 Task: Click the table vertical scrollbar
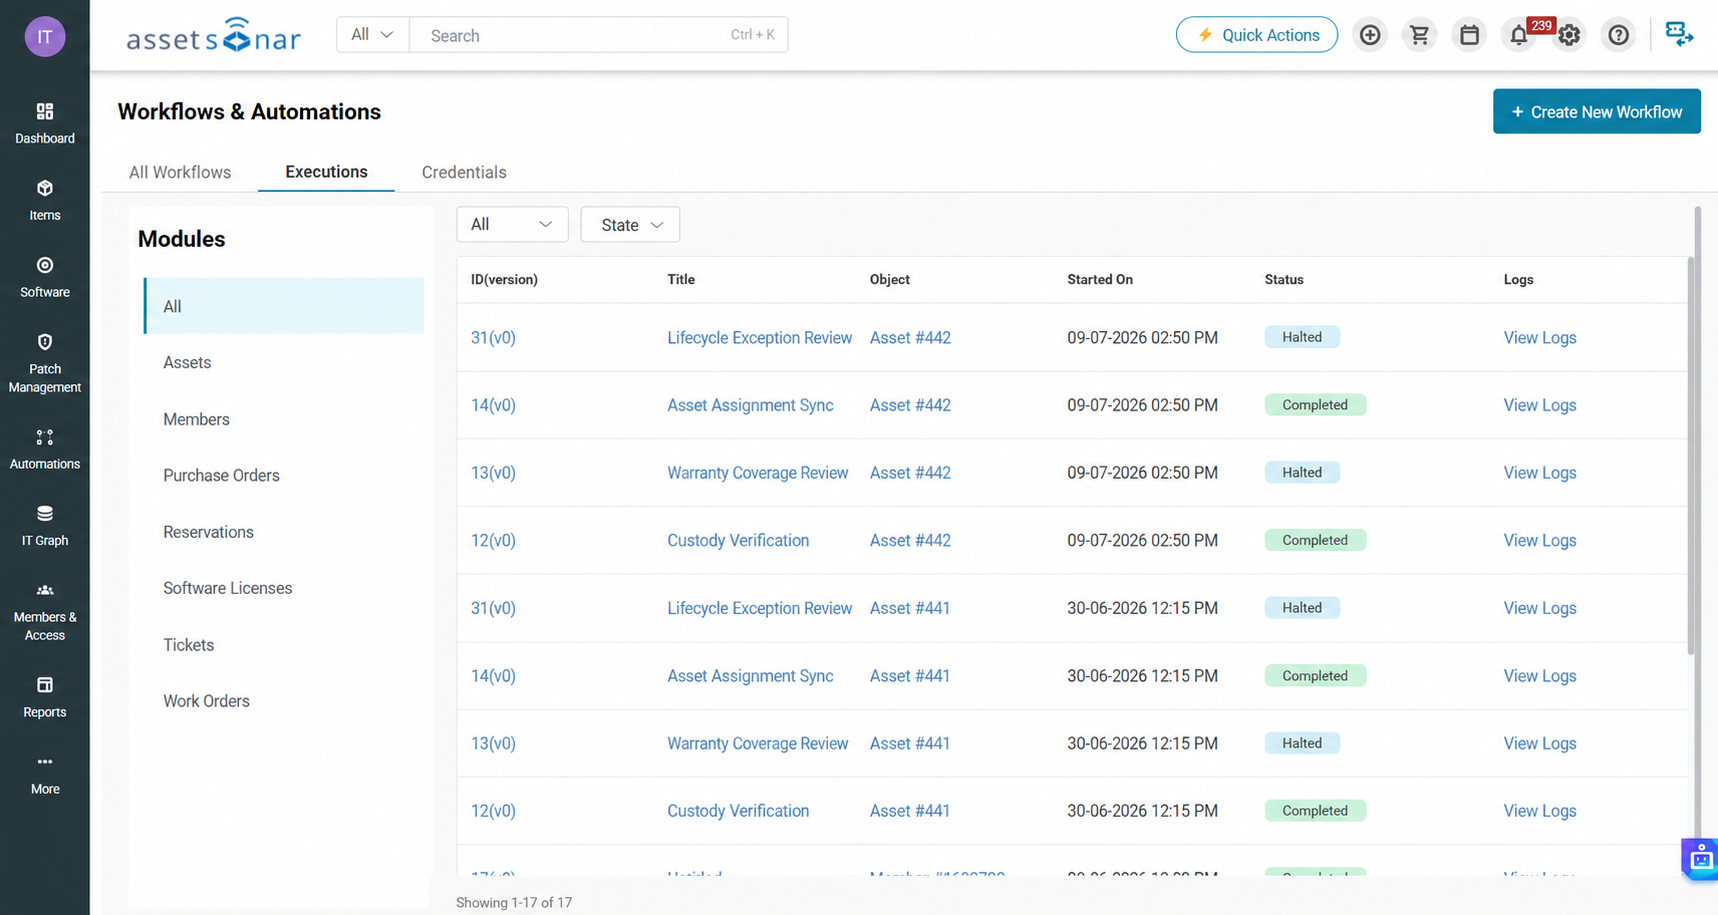[x=1691, y=455]
